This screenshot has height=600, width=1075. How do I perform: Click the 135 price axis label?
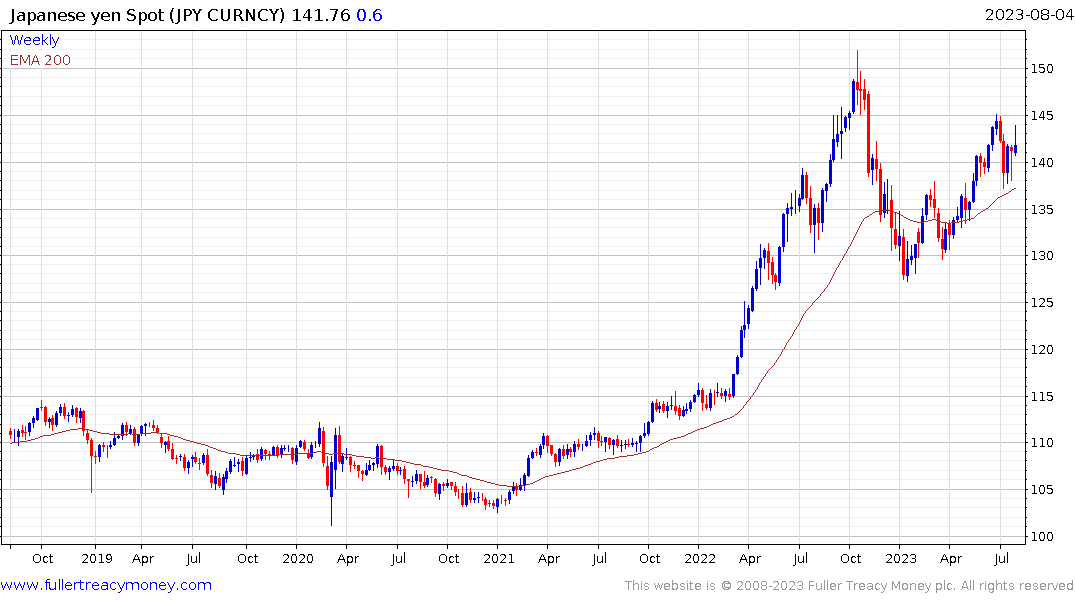1041,209
